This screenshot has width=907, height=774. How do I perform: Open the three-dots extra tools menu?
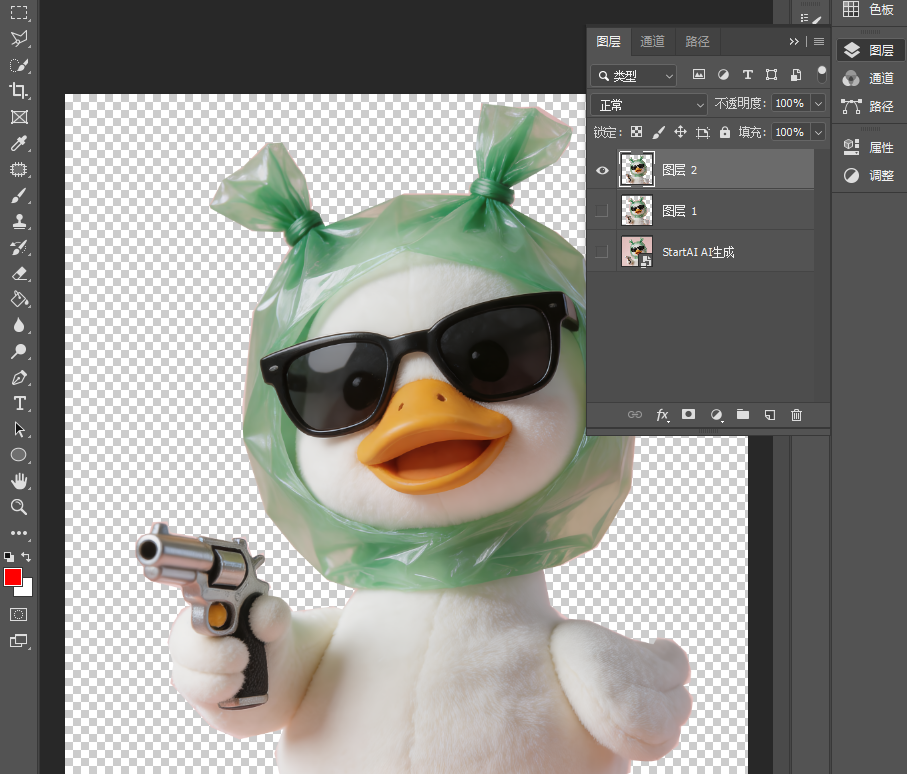click(19, 533)
